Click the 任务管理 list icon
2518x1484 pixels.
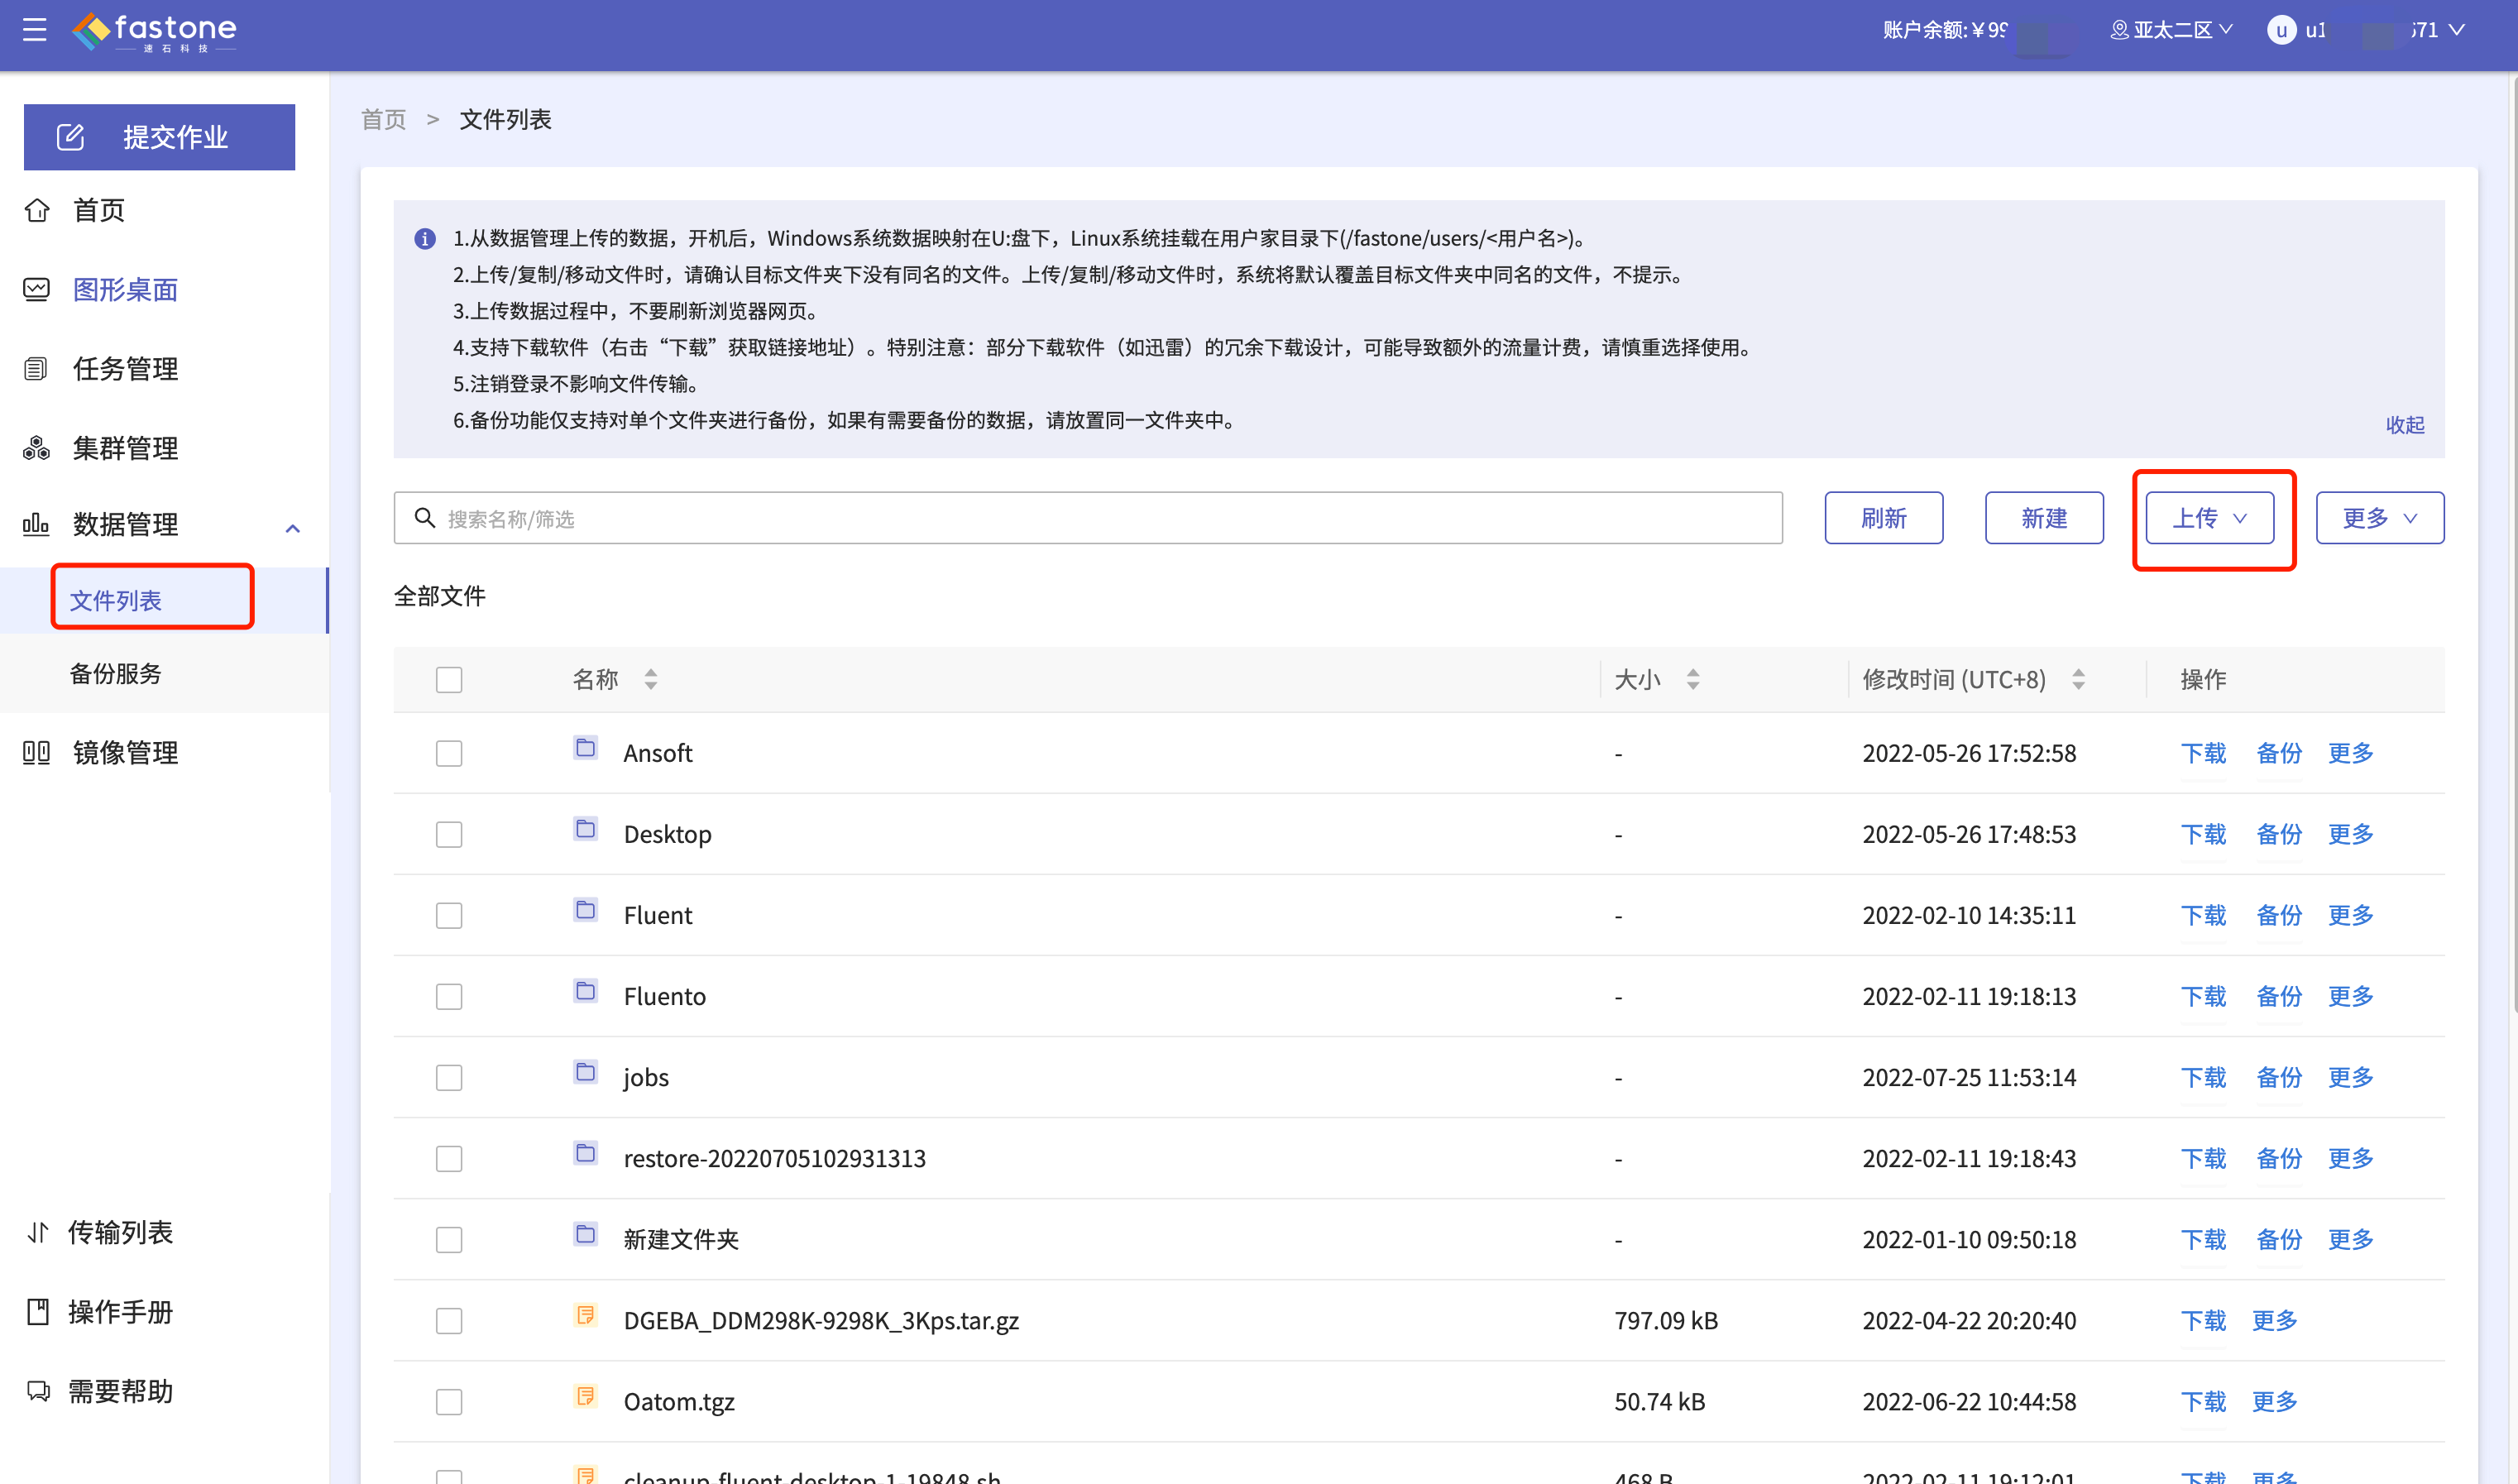(36, 369)
